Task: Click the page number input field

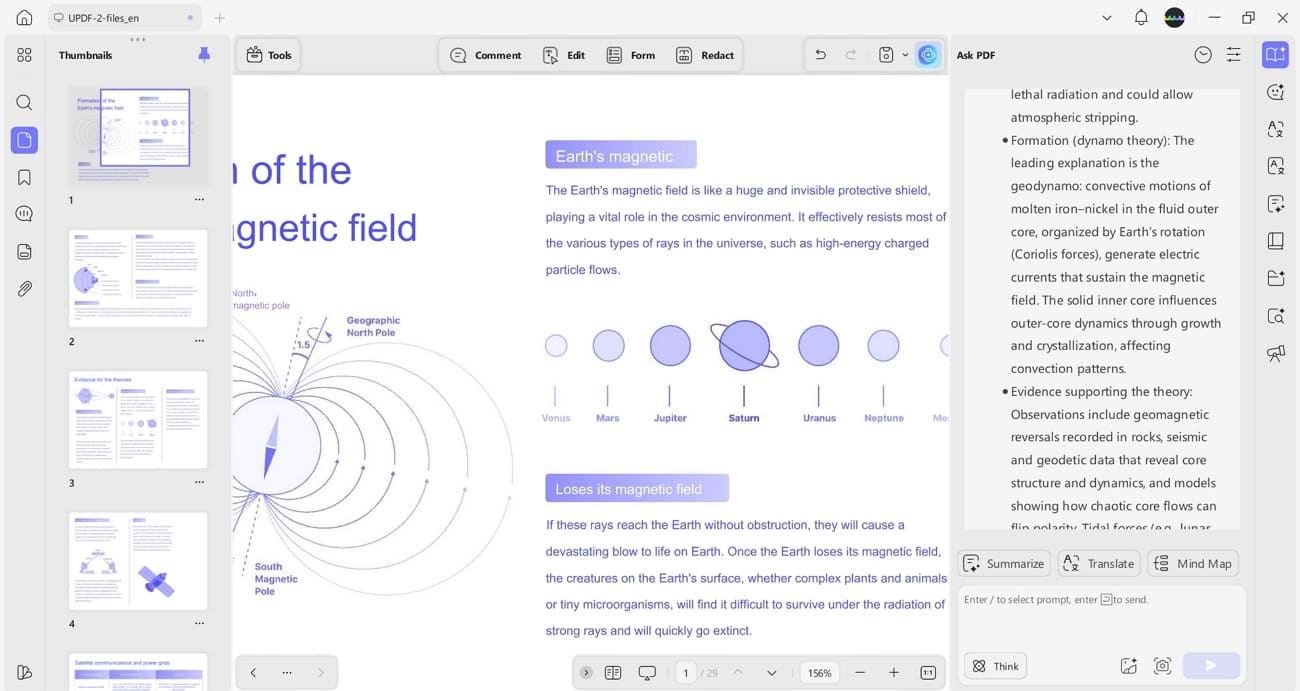Action: [x=685, y=673]
